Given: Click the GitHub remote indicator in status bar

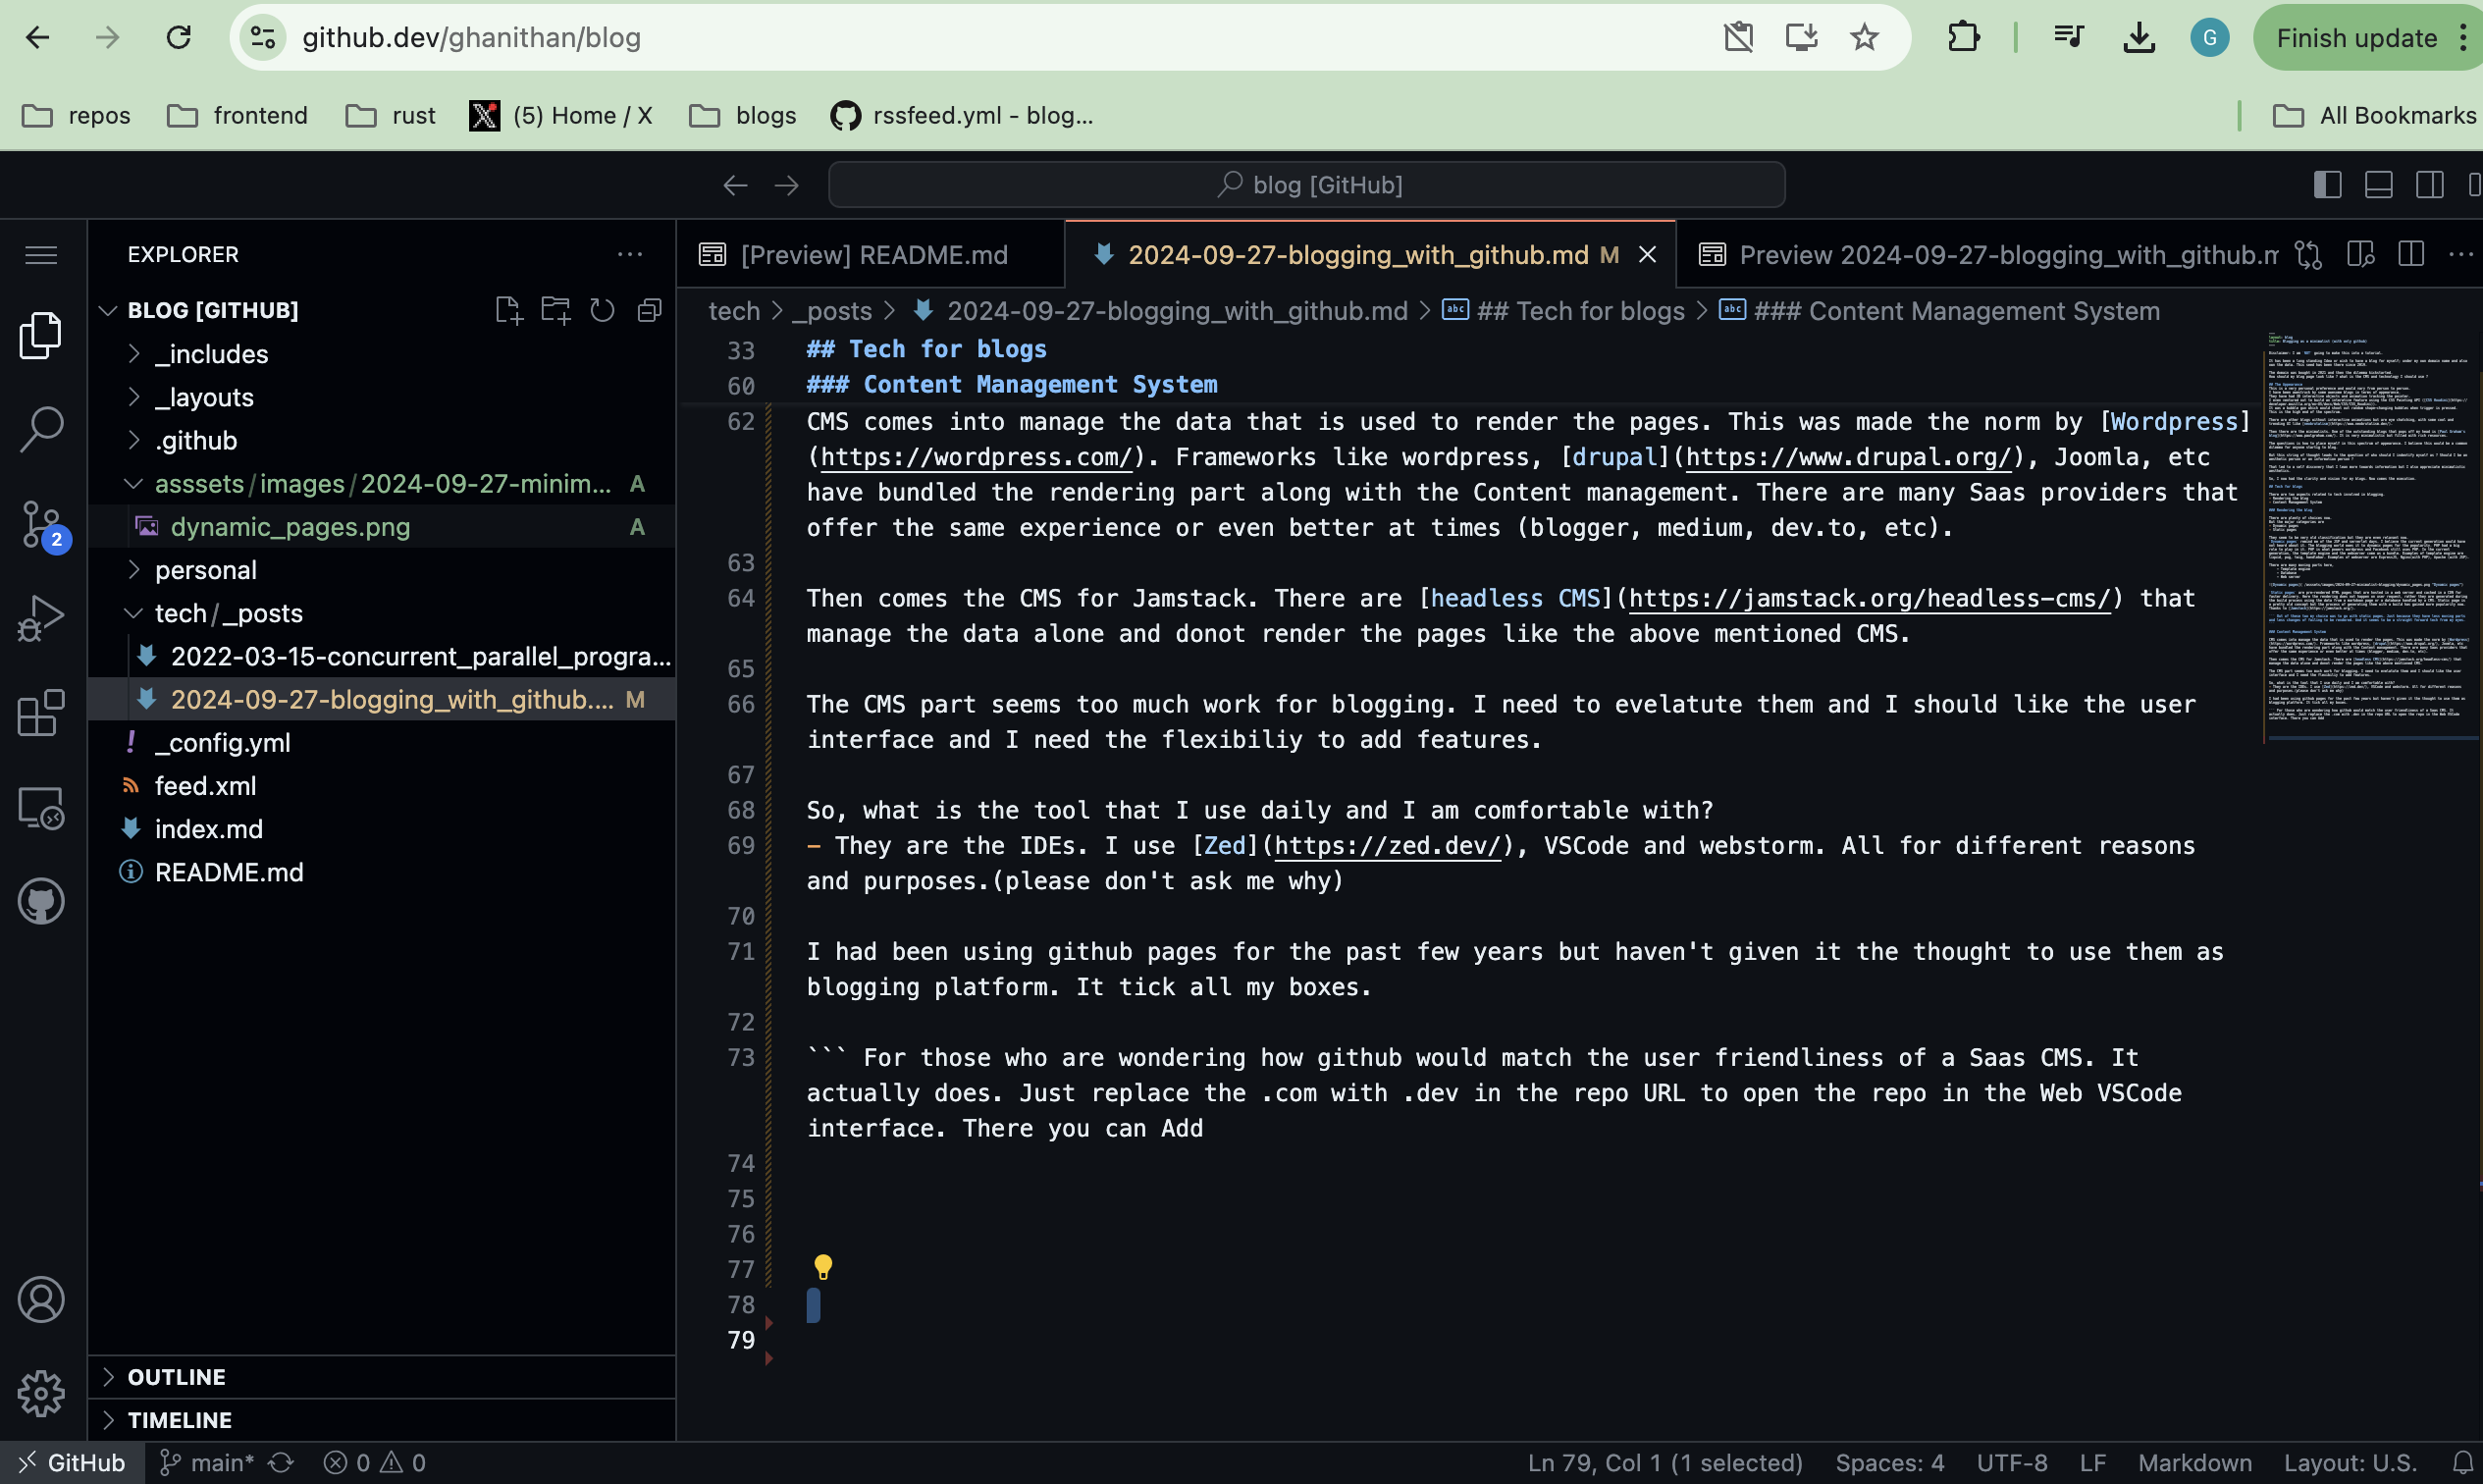Looking at the screenshot, I should pyautogui.click(x=72, y=1463).
